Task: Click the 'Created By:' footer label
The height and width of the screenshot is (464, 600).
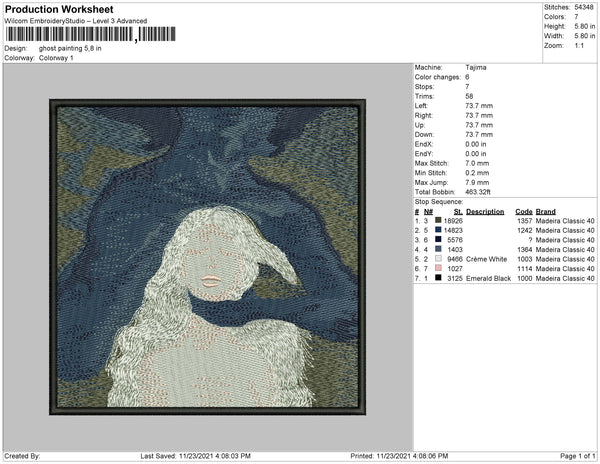Action: [22, 456]
